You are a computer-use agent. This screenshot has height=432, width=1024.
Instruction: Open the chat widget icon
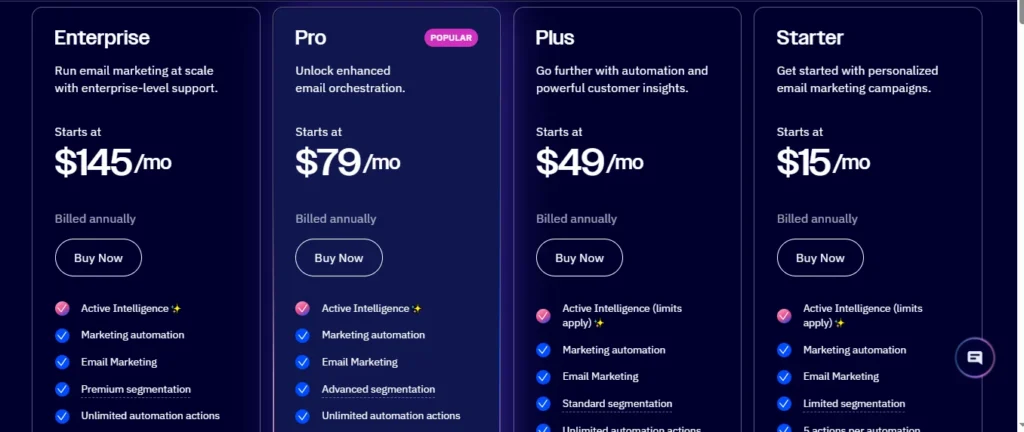pyautogui.click(x=974, y=358)
